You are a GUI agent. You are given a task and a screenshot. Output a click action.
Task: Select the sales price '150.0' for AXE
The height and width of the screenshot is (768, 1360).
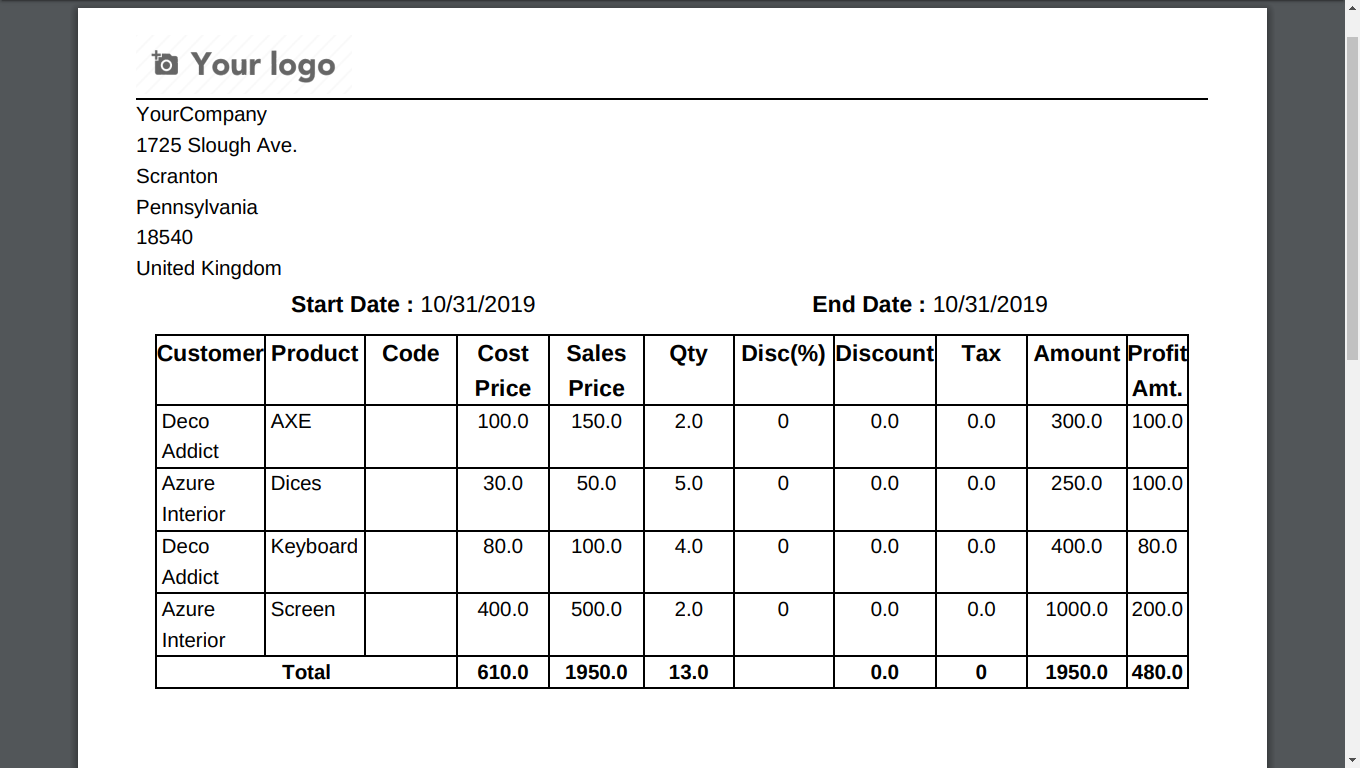[x=596, y=421]
